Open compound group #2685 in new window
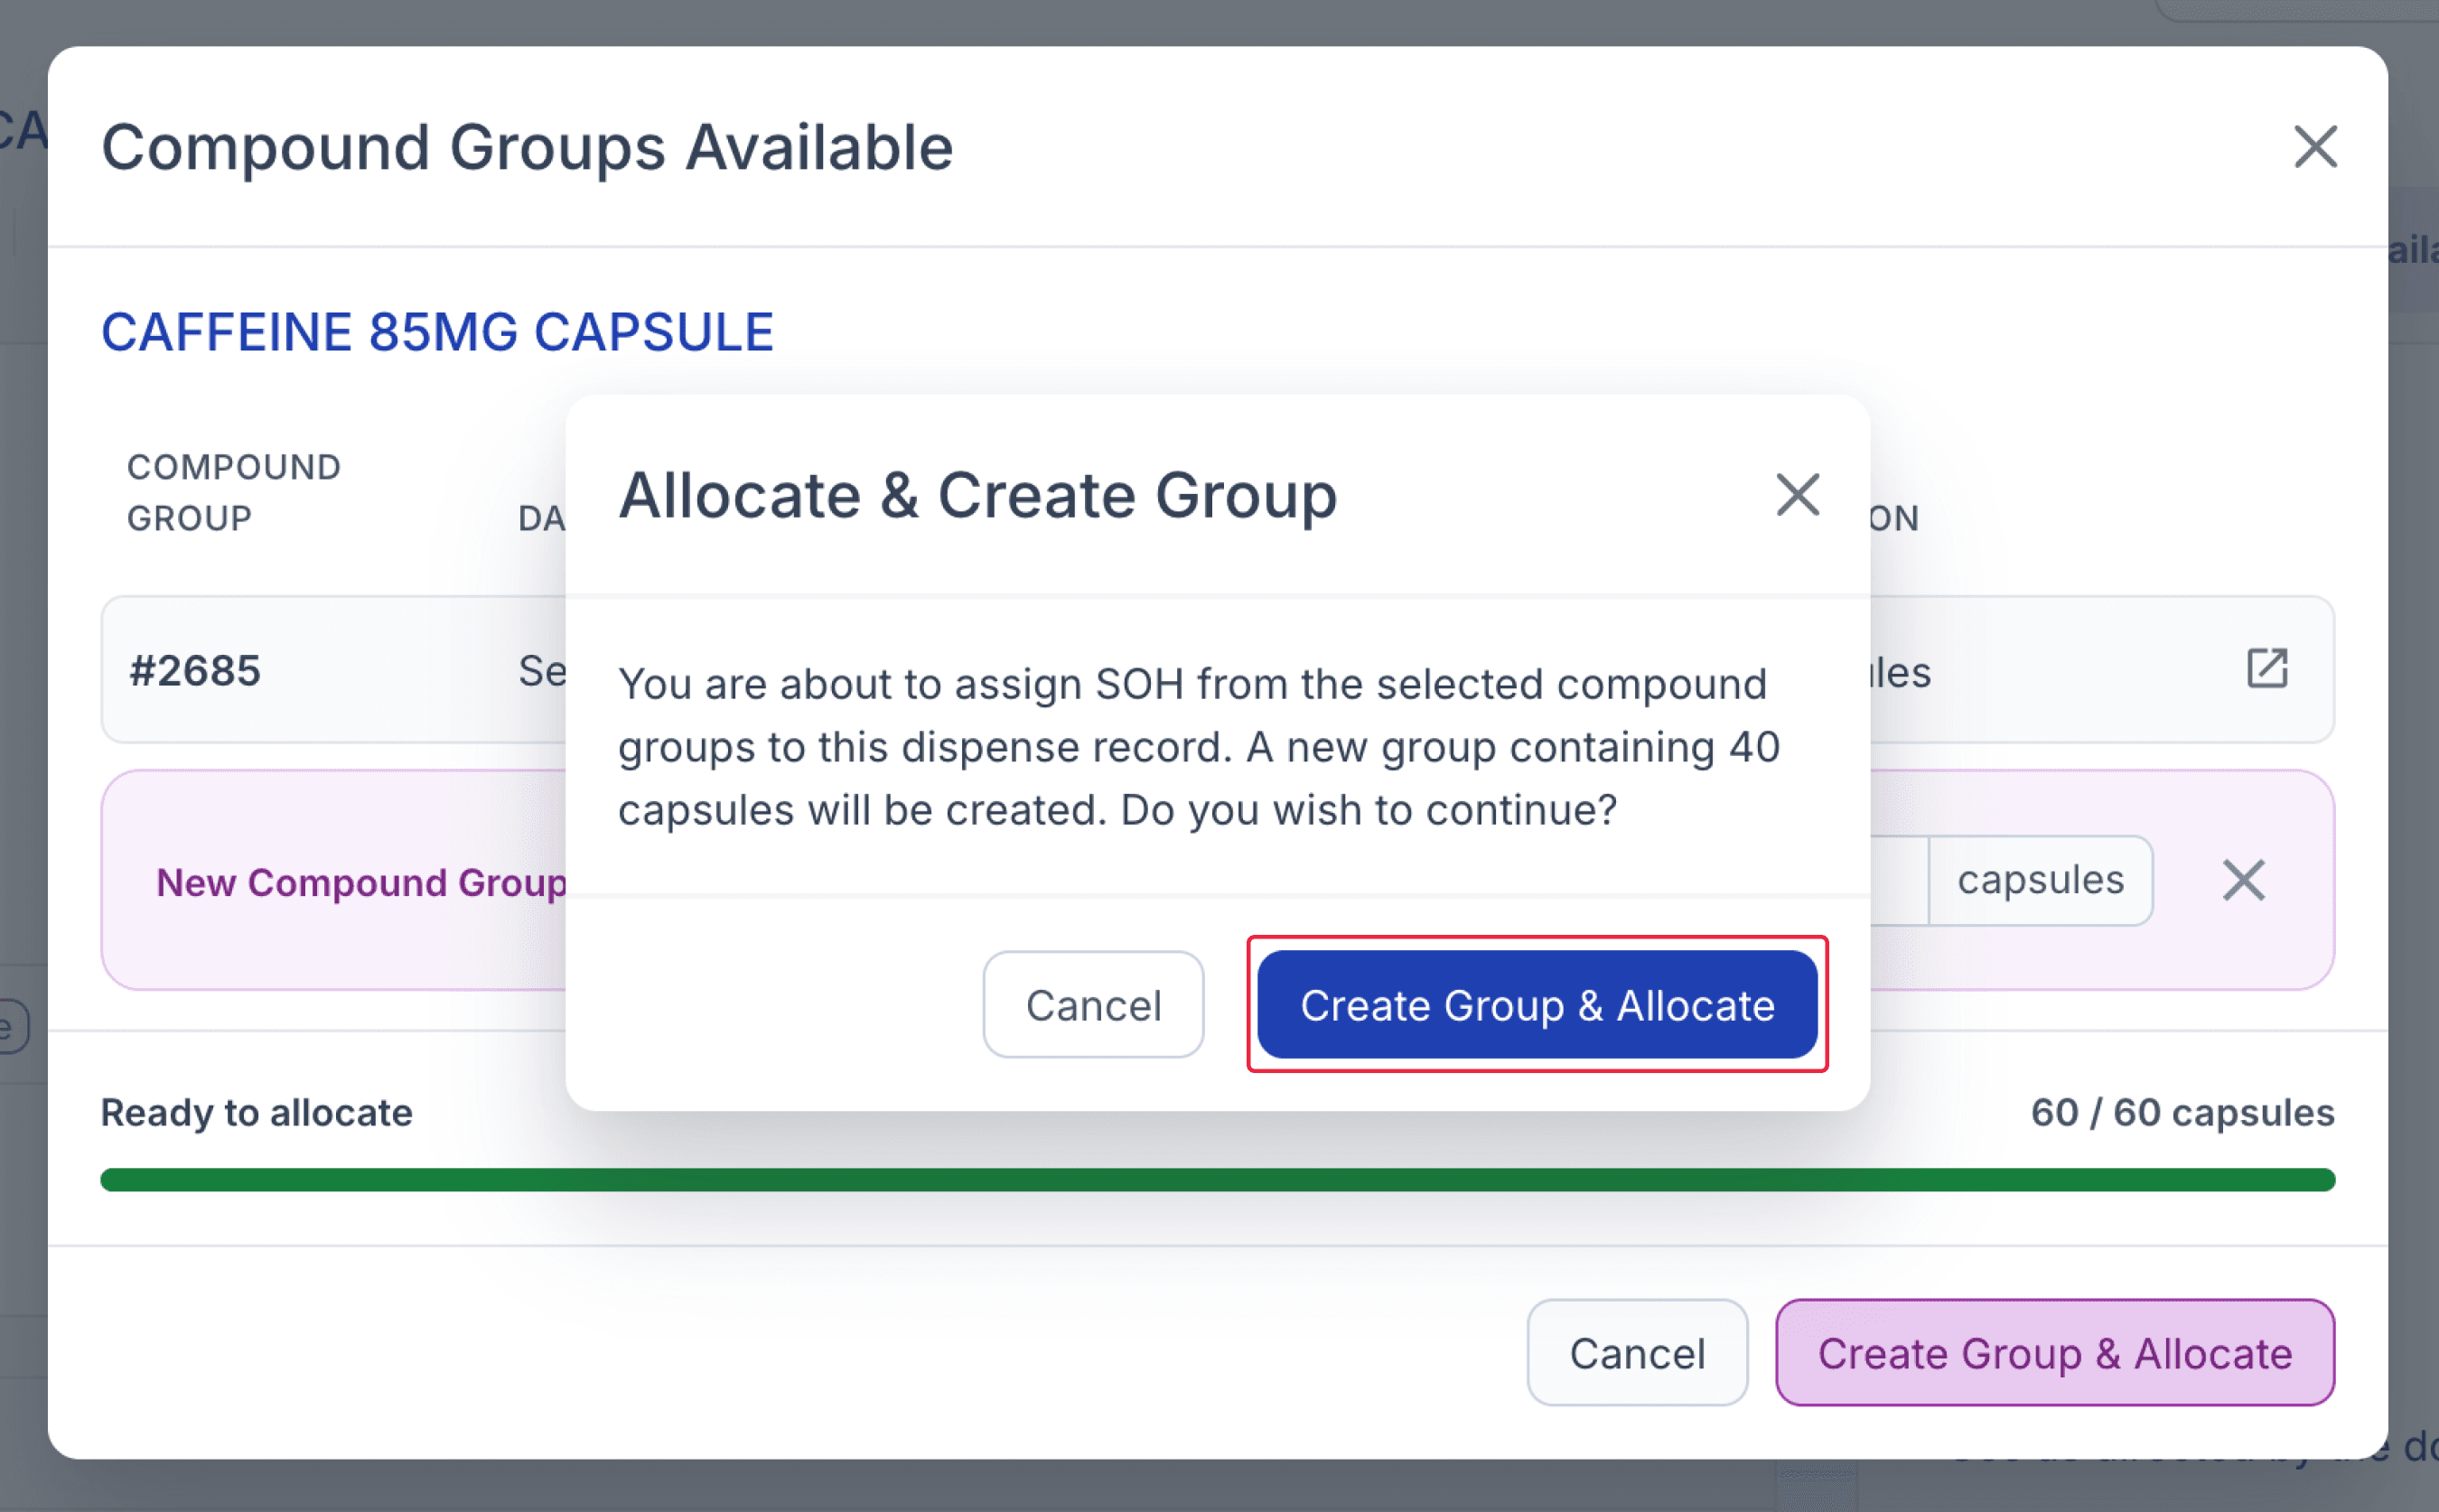The width and height of the screenshot is (2439, 1512). coord(2266,669)
